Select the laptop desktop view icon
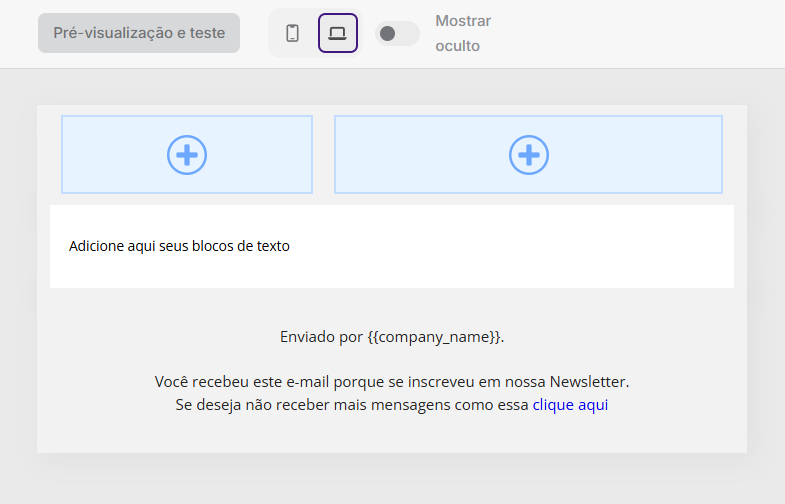 (337, 33)
